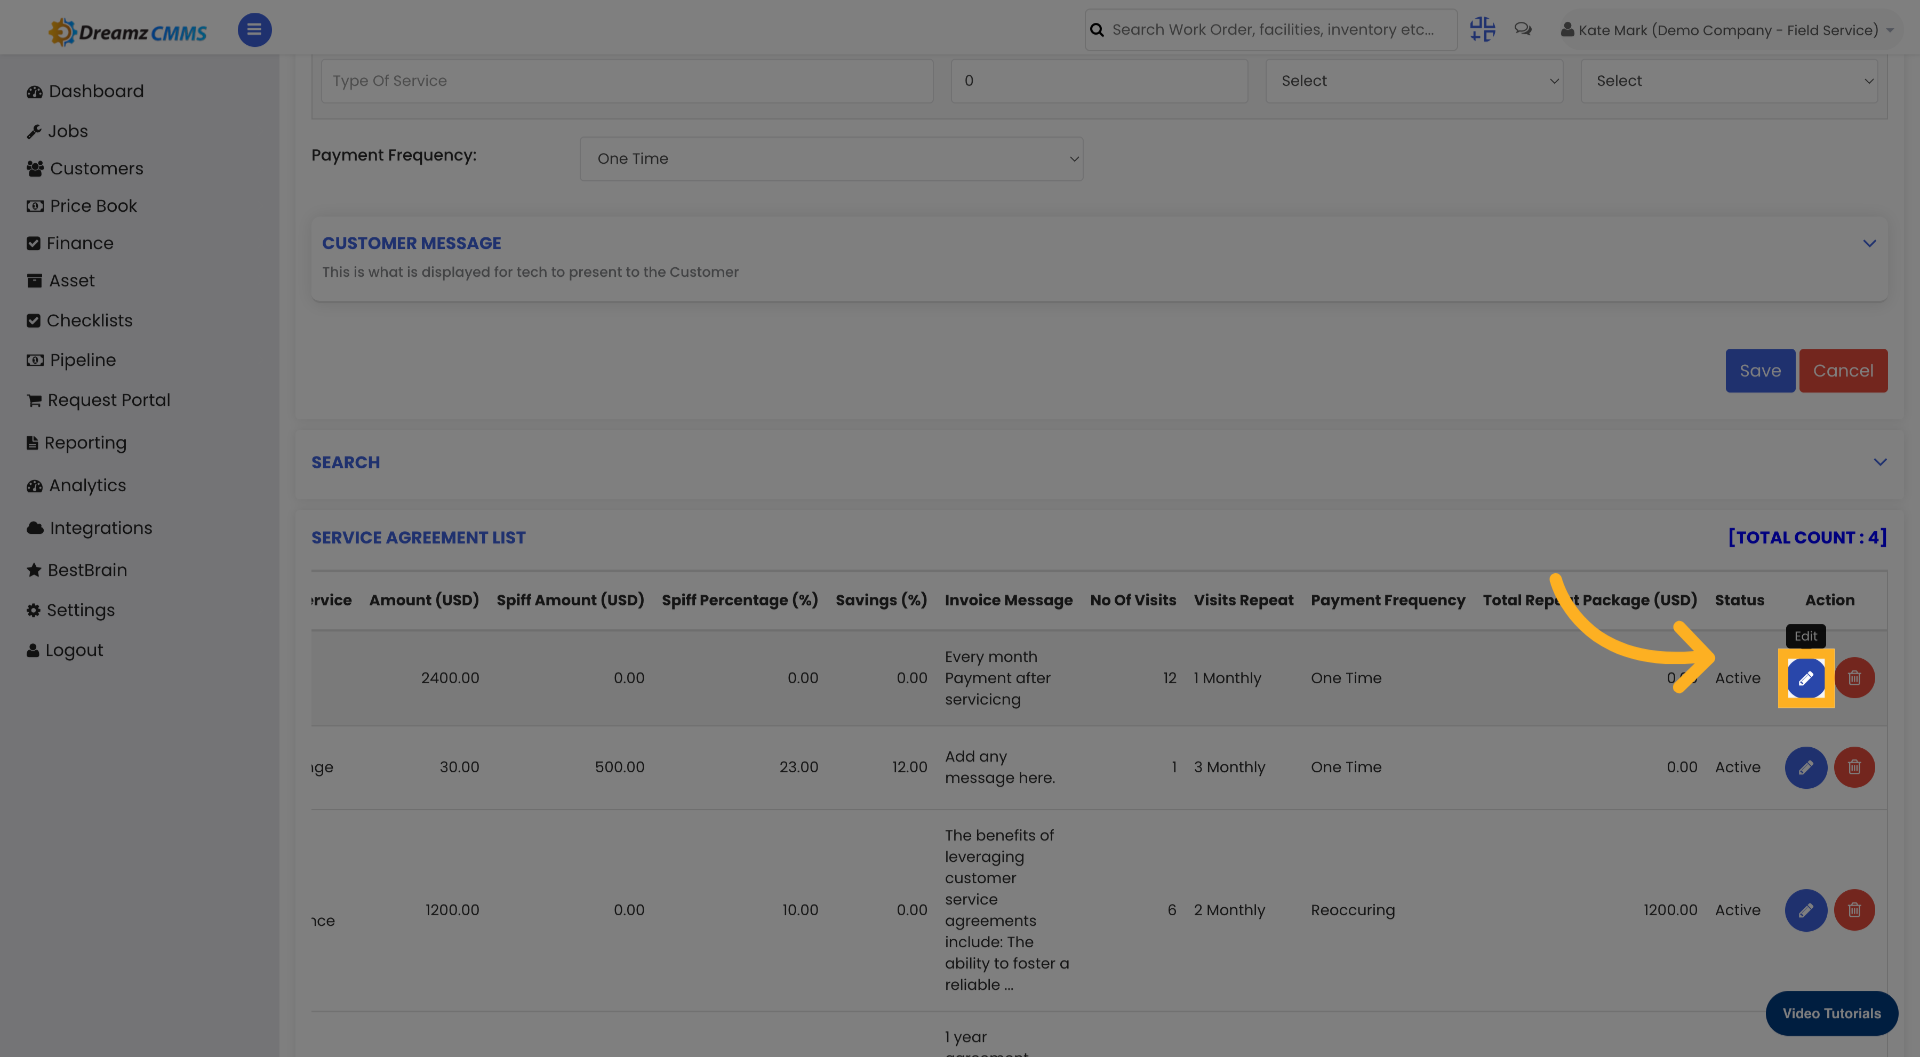
Task: Click the SERVICE AGREEMENT LIST heading
Action: pos(418,538)
